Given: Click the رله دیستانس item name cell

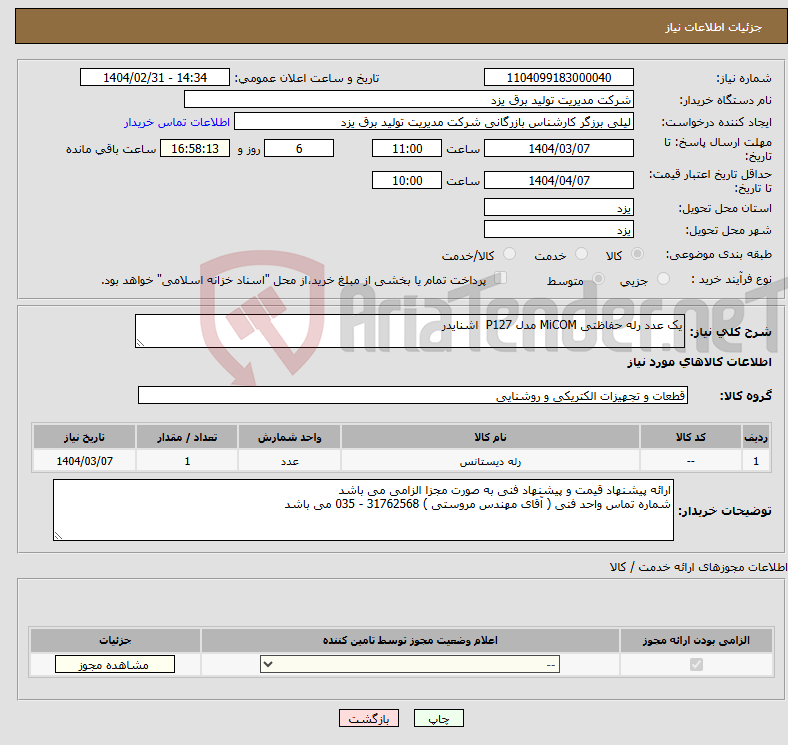Looking at the screenshot, I should (490, 461).
